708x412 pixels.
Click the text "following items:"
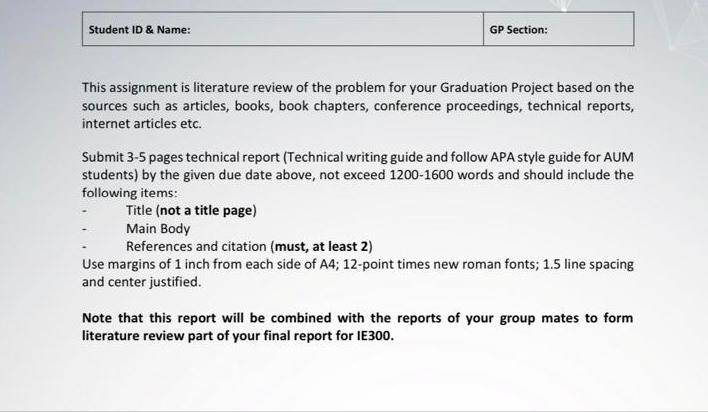130,193
